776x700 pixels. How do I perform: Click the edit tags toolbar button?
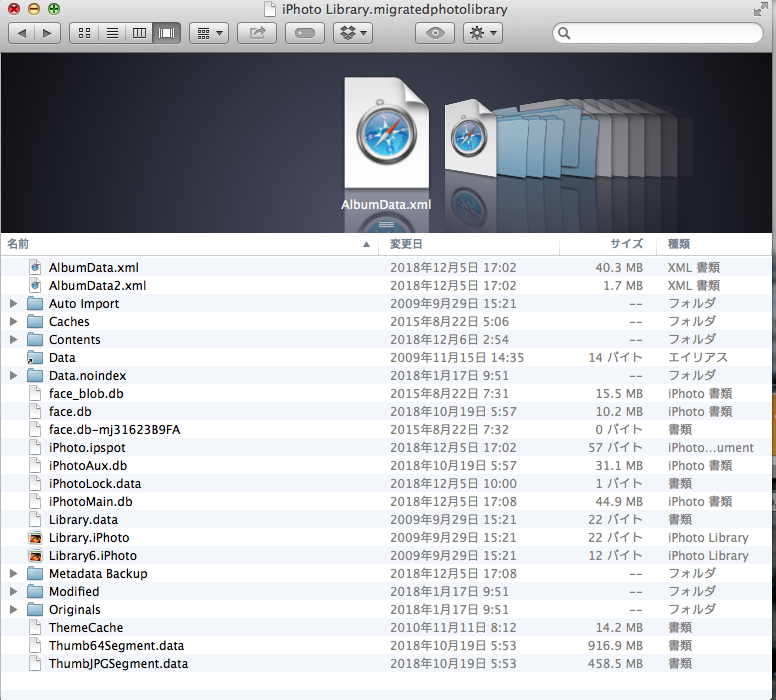(305, 33)
